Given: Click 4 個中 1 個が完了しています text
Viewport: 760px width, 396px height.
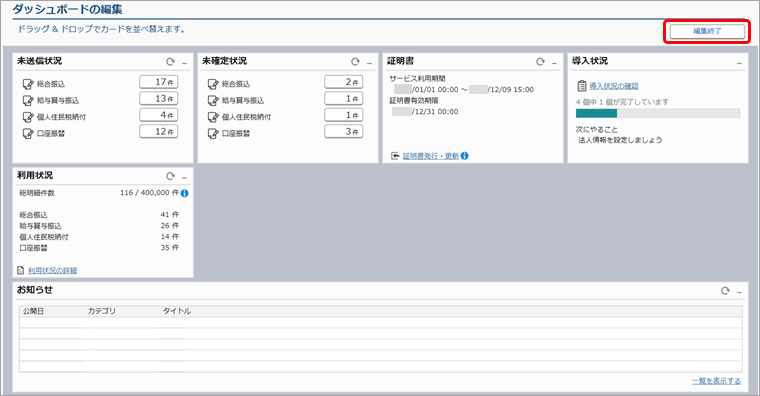Looking at the screenshot, I should 622,102.
